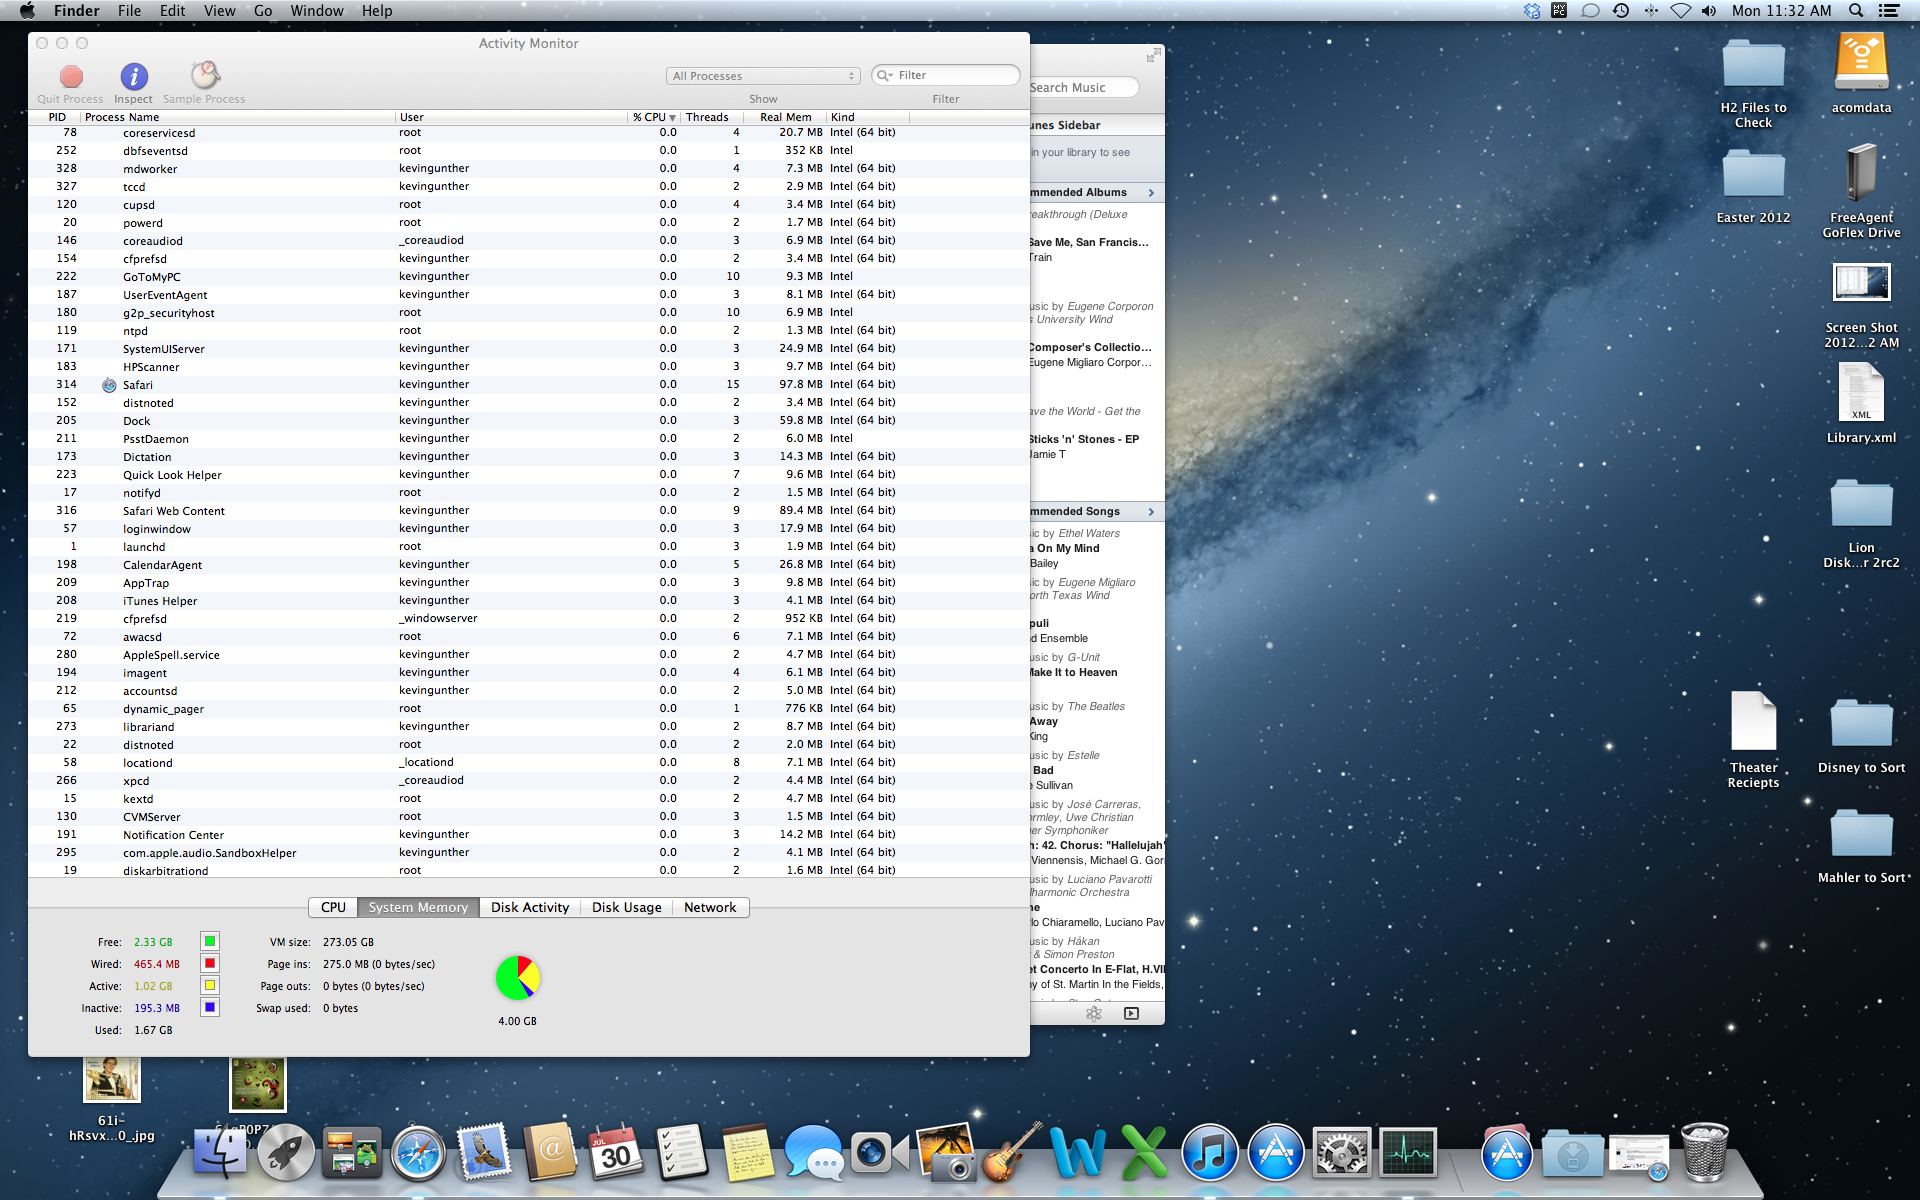Open the All Processes dropdown
The height and width of the screenshot is (1200, 1920).
coord(763,76)
